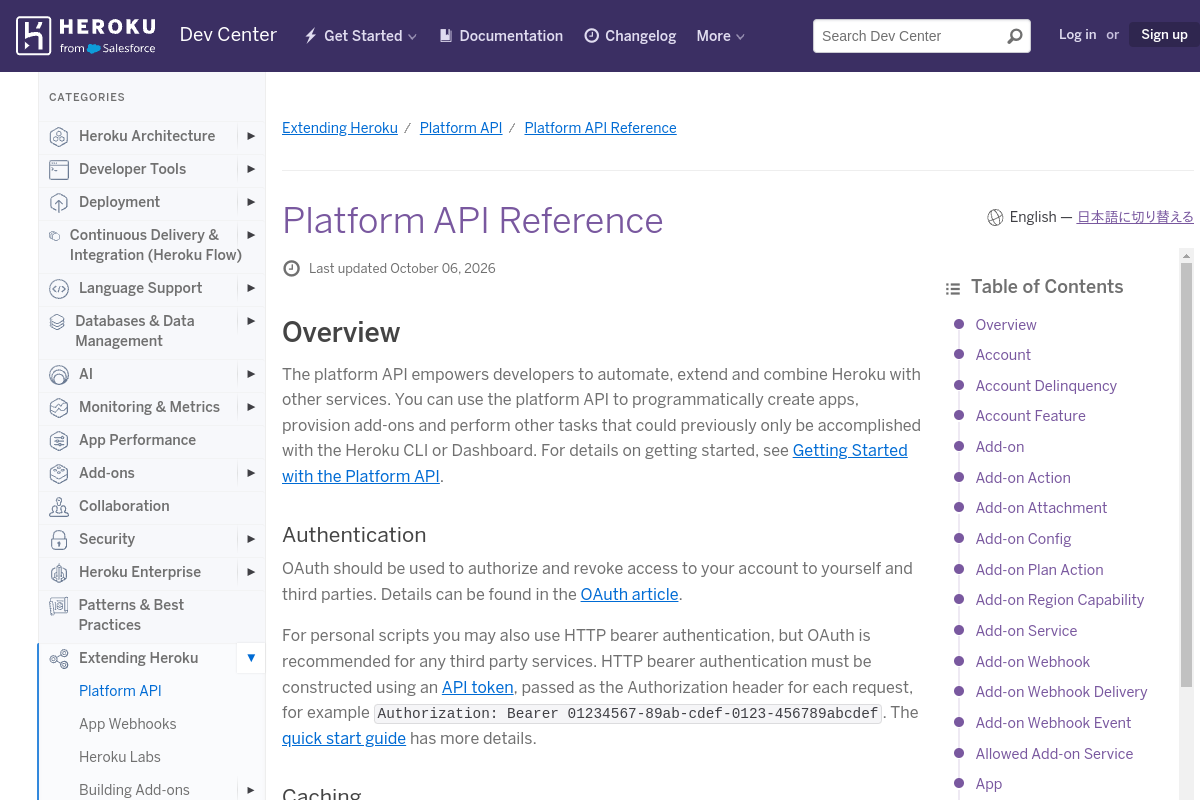This screenshot has height=800, width=1200.
Task: Click the Heroku Enterprise icon
Action: [59, 573]
